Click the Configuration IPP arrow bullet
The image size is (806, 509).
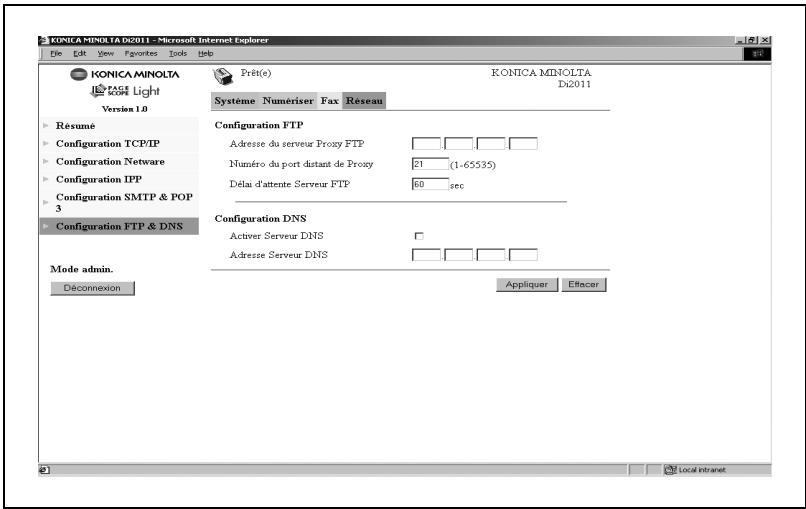point(46,179)
